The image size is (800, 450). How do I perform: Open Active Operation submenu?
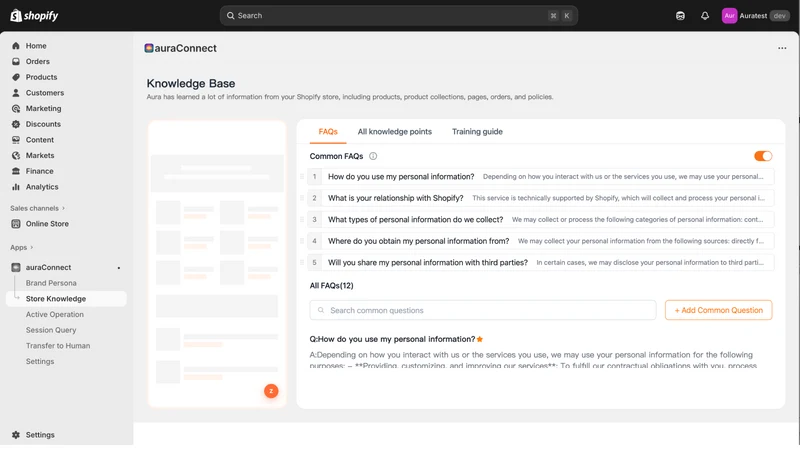click(x=55, y=314)
